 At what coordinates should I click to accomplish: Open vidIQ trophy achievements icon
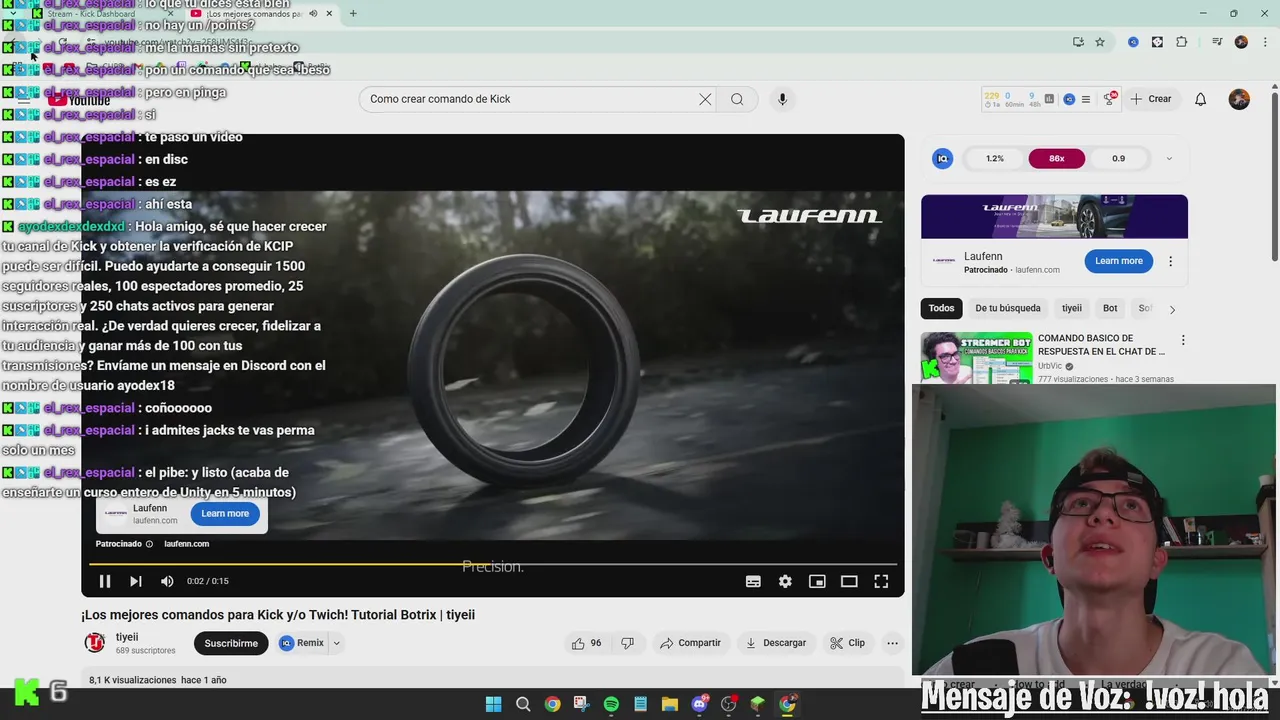(x=1109, y=99)
